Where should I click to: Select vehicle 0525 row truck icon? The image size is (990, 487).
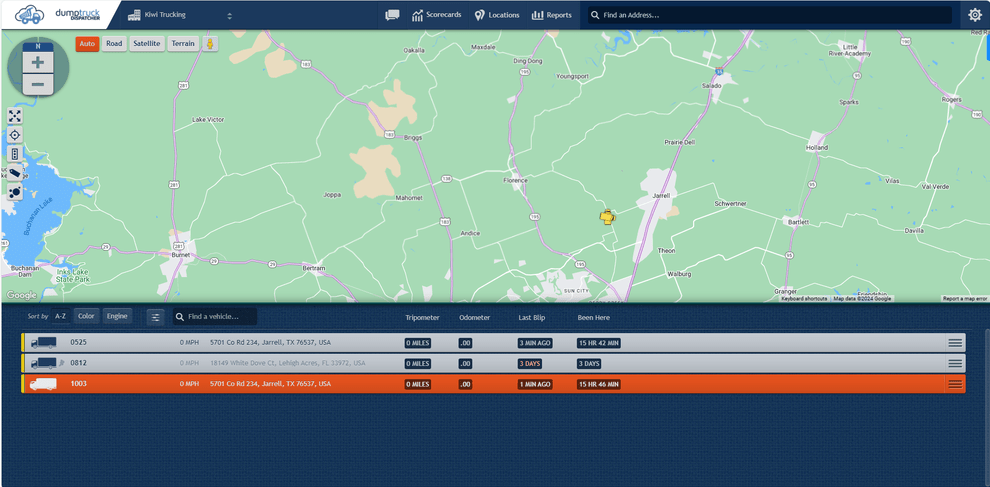[x=44, y=343]
